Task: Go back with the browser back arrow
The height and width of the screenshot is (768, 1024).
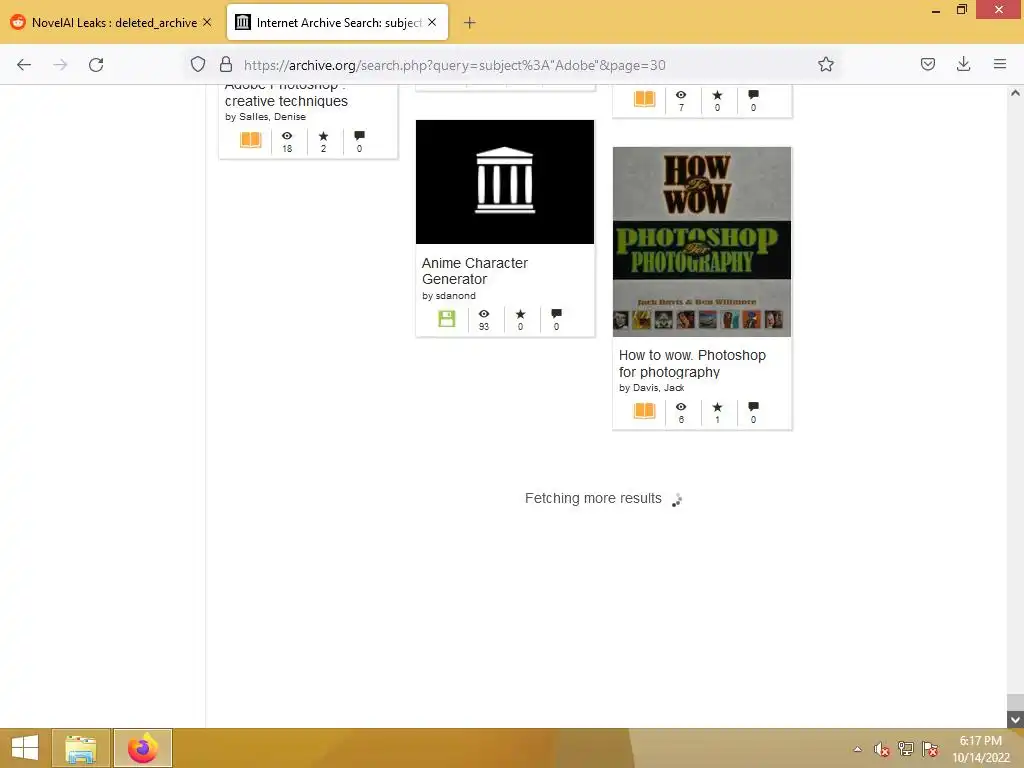Action: 24,65
